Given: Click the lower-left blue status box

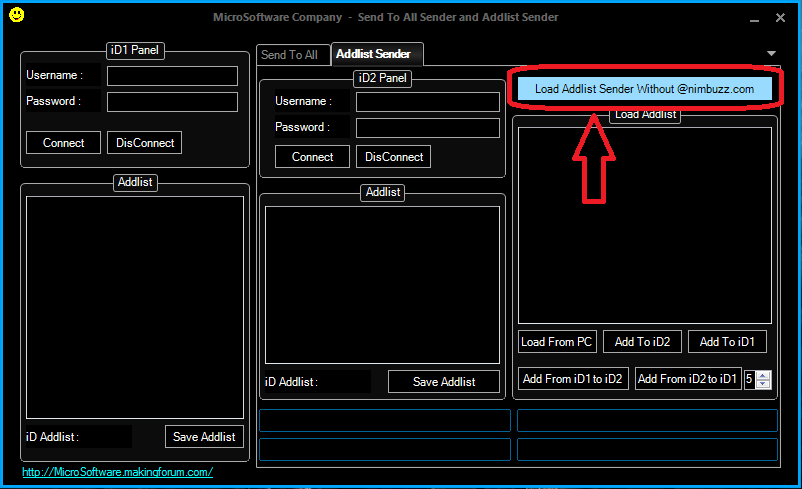Looking at the screenshot, I should point(385,450).
